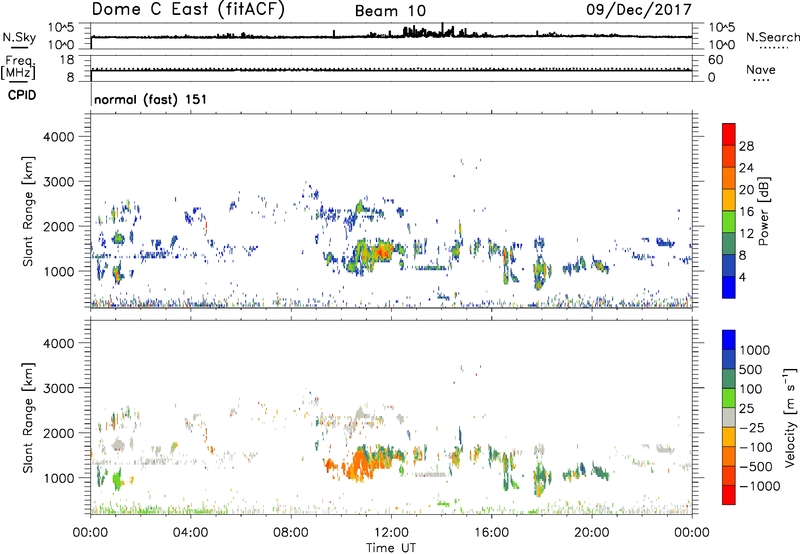Click the N.Sky noise spike near 14:00
The image size is (800, 554).
442,29
